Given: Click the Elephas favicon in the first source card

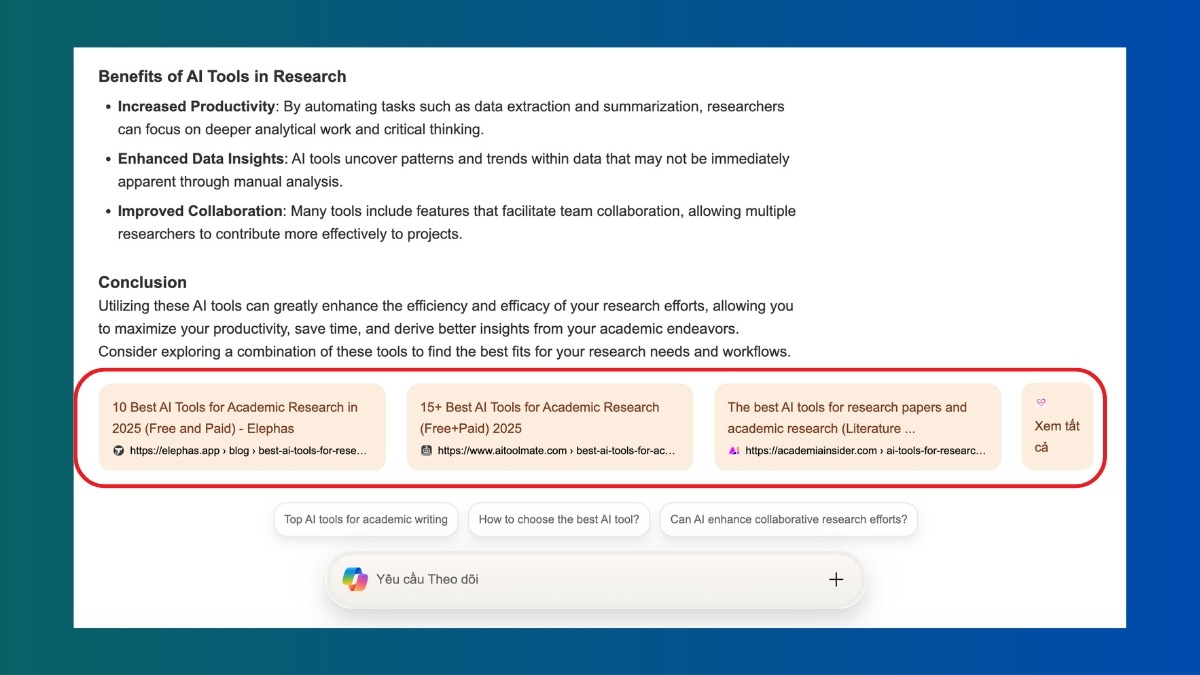Looking at the screenshot, I should click(x=119, y=451).
